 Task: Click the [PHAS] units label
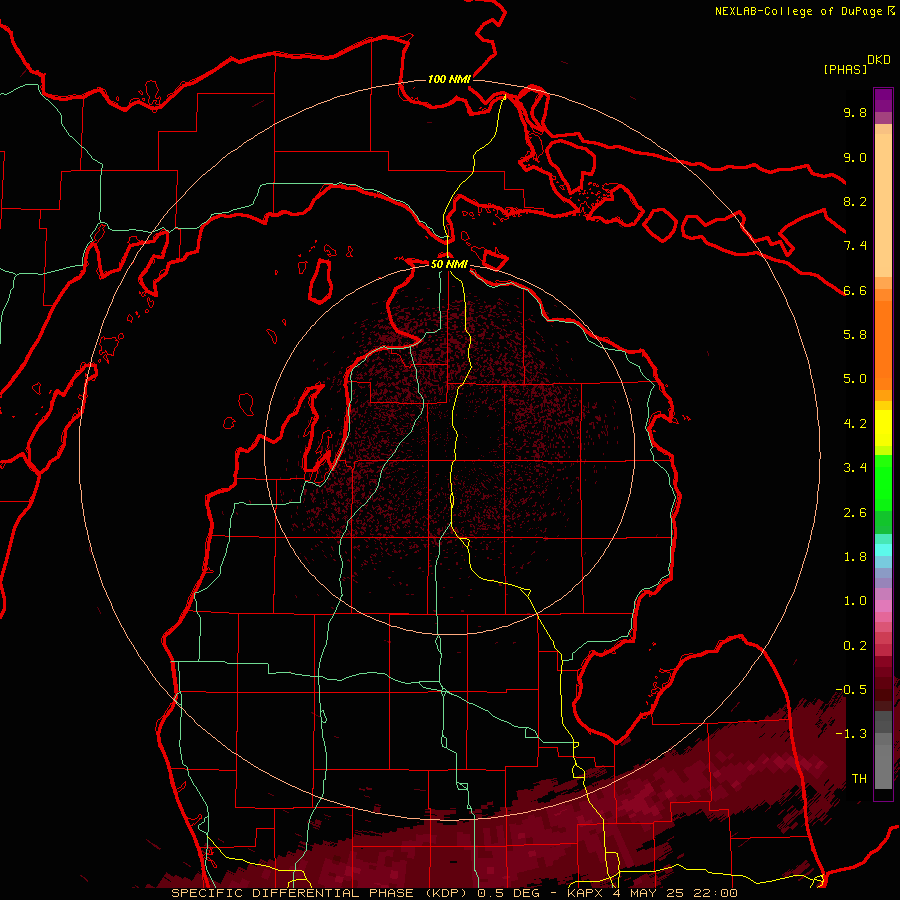click(x=845, y=69)
